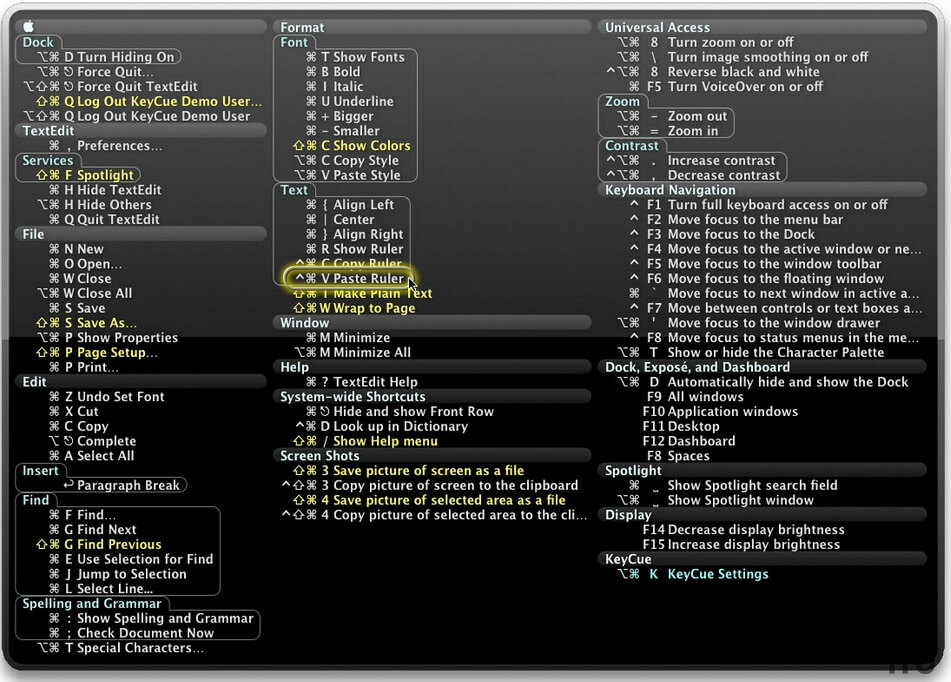Click Save picture of screen as a file
The height and width of the screenshot is (682, 951).
click(408, 471)
